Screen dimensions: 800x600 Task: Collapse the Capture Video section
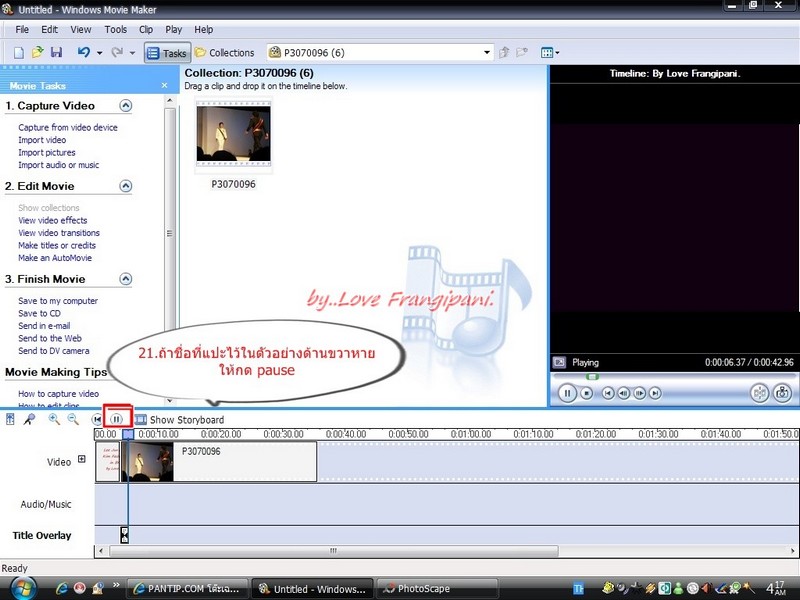tap(126, 106)
